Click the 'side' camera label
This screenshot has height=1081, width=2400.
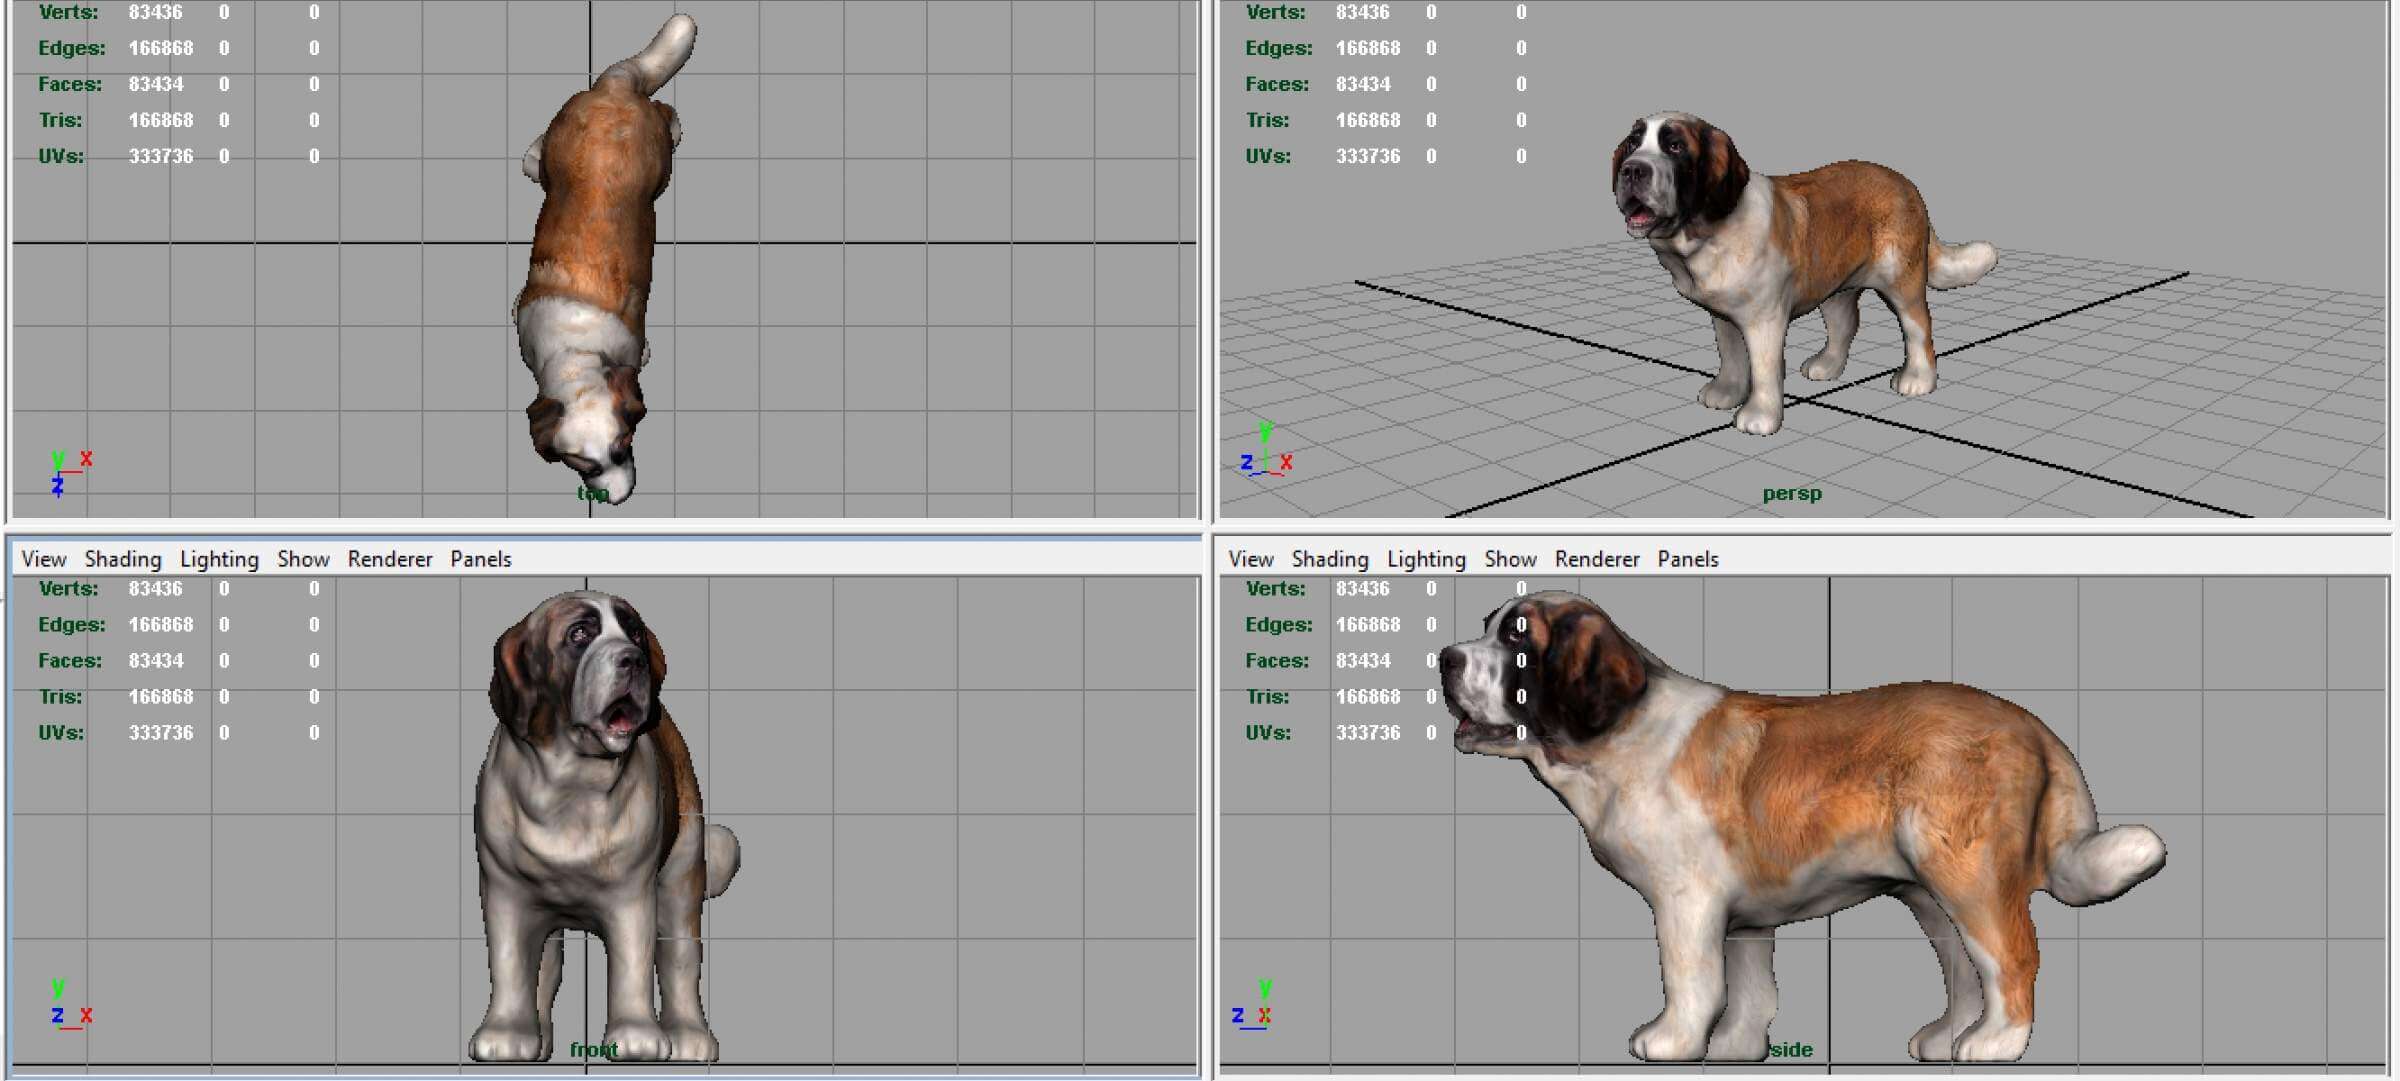tap(1791, 1049)
